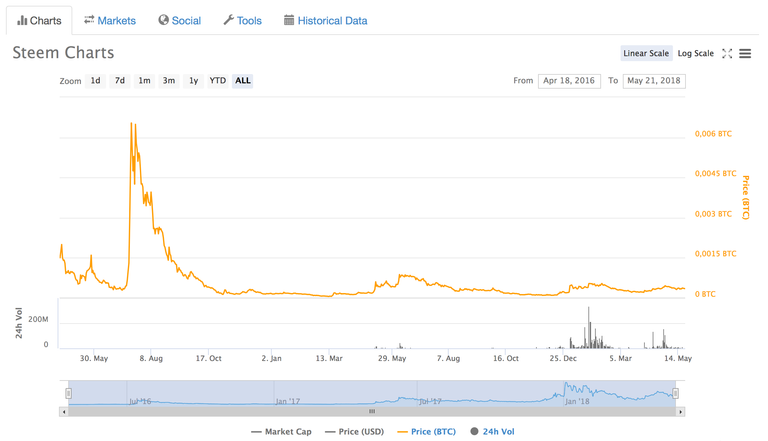The height and width of the screenshot is (441, 768).
Task: Click the 13. Mar date label
Action: point(329,359)
